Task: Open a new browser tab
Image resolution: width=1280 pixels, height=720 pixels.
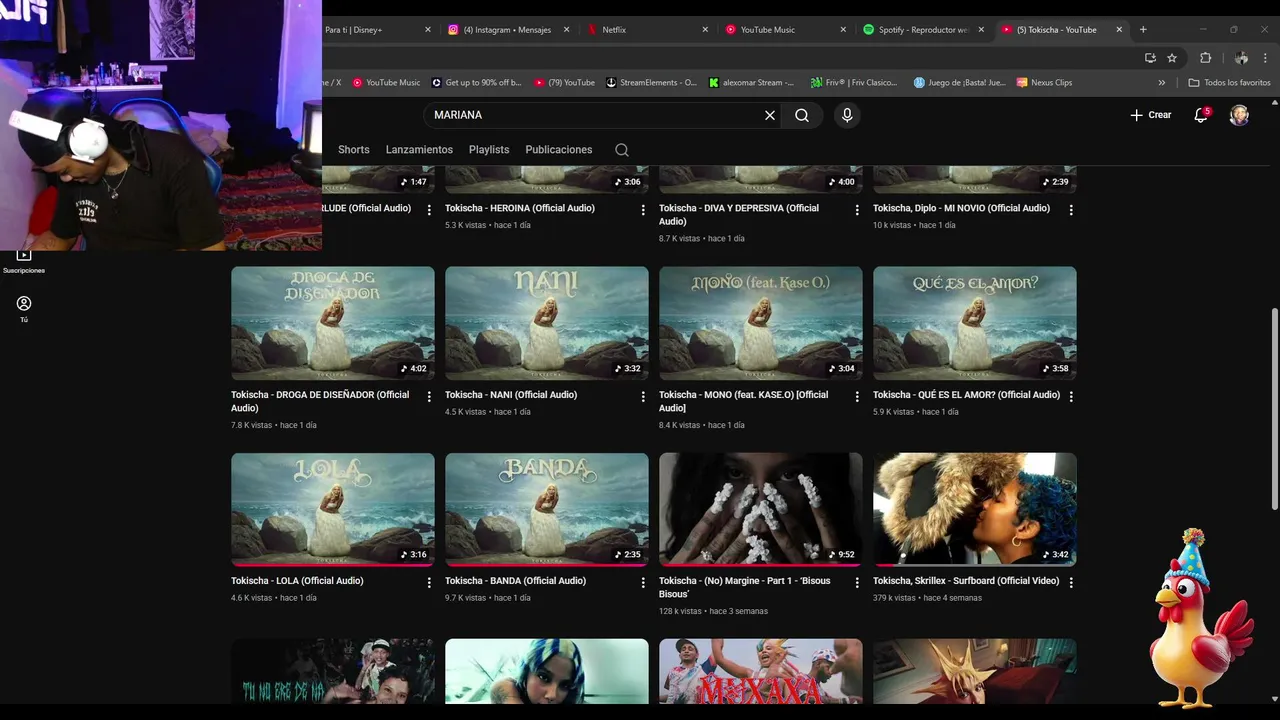Action: point(1143,30)
